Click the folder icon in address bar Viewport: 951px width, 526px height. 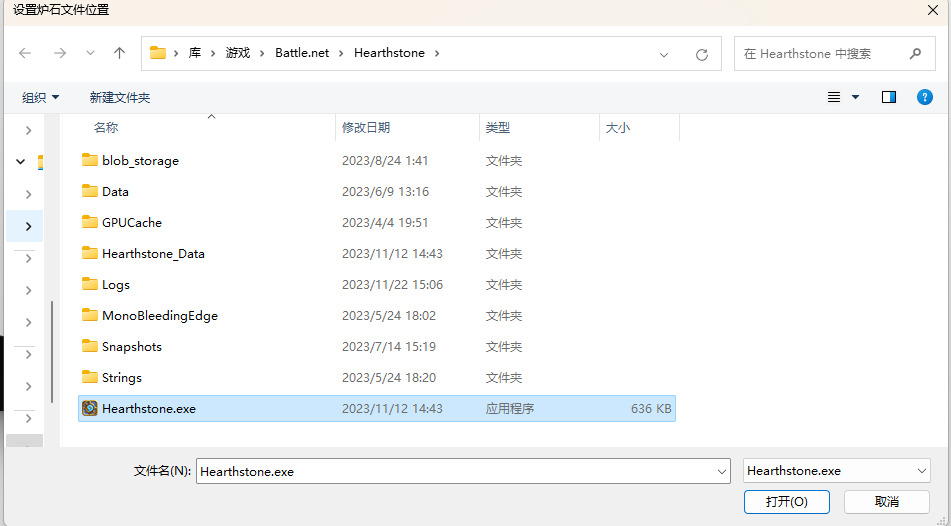pos(158,53)
